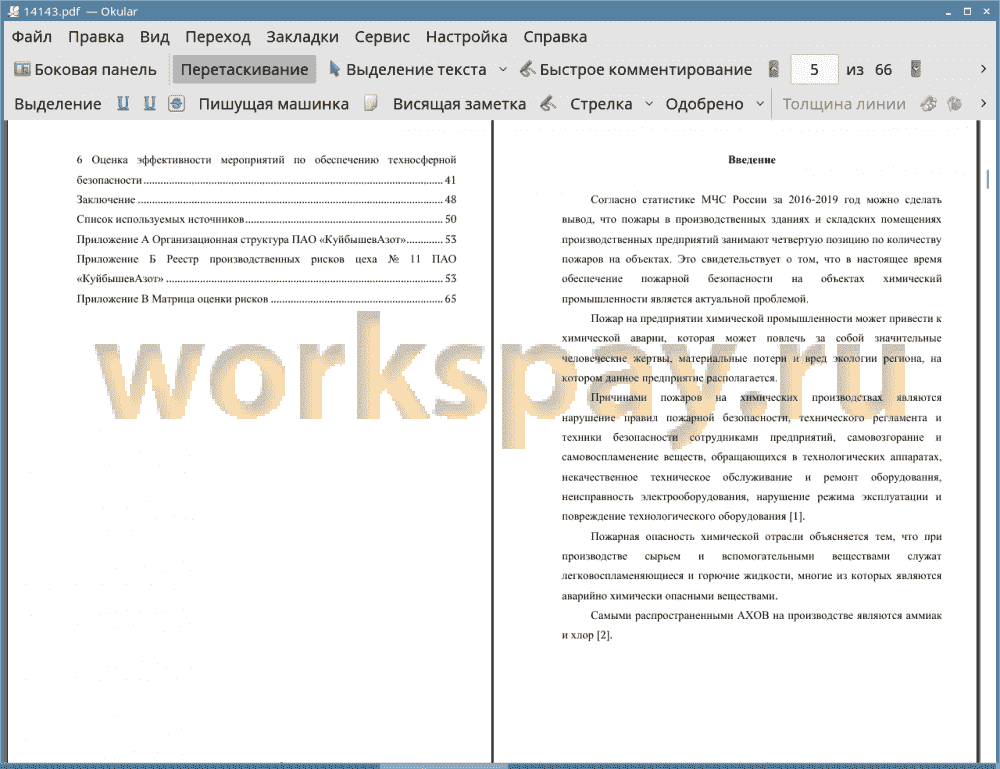Click the disabled Толщина линии control
This screenshot has height=769, width=1000.
click(x=844, y=103)
